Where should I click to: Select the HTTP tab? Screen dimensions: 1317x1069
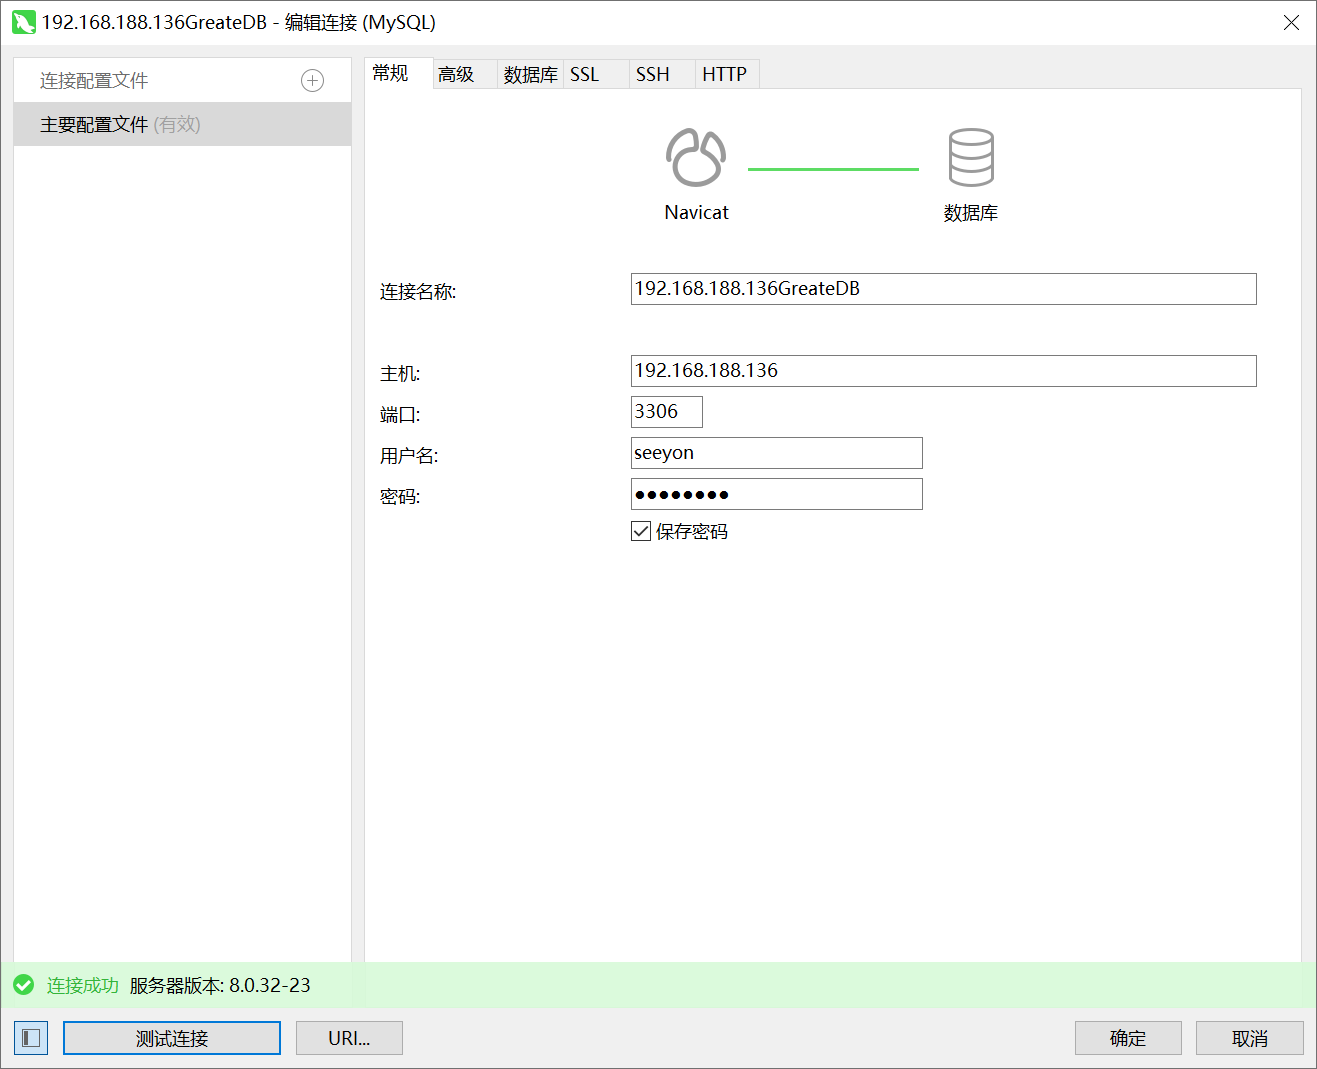[x=724, y=74]
